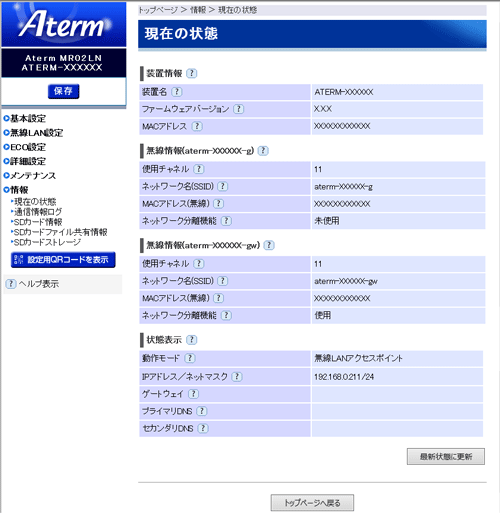Click help icon for セカンダリDNS
Image resolution: width=500 pixels, height=515 pixels.
pyautogui.click(x=203, y=428)
